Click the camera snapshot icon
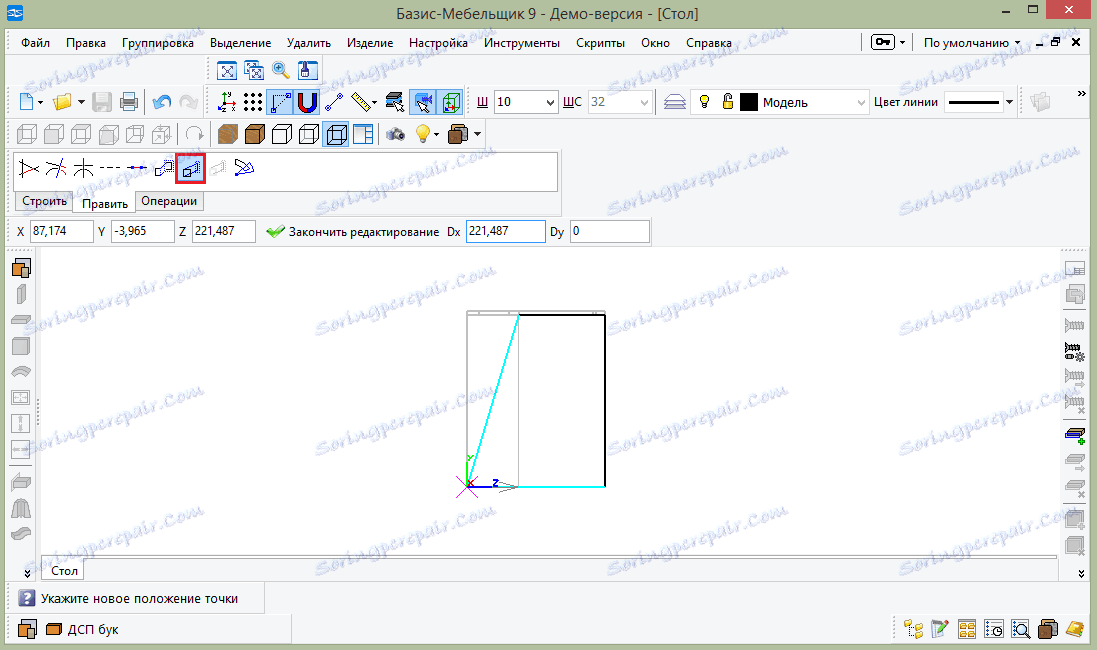Image resolution: width=1097 pixels, height=650 pixels. [x=395, y=134]
